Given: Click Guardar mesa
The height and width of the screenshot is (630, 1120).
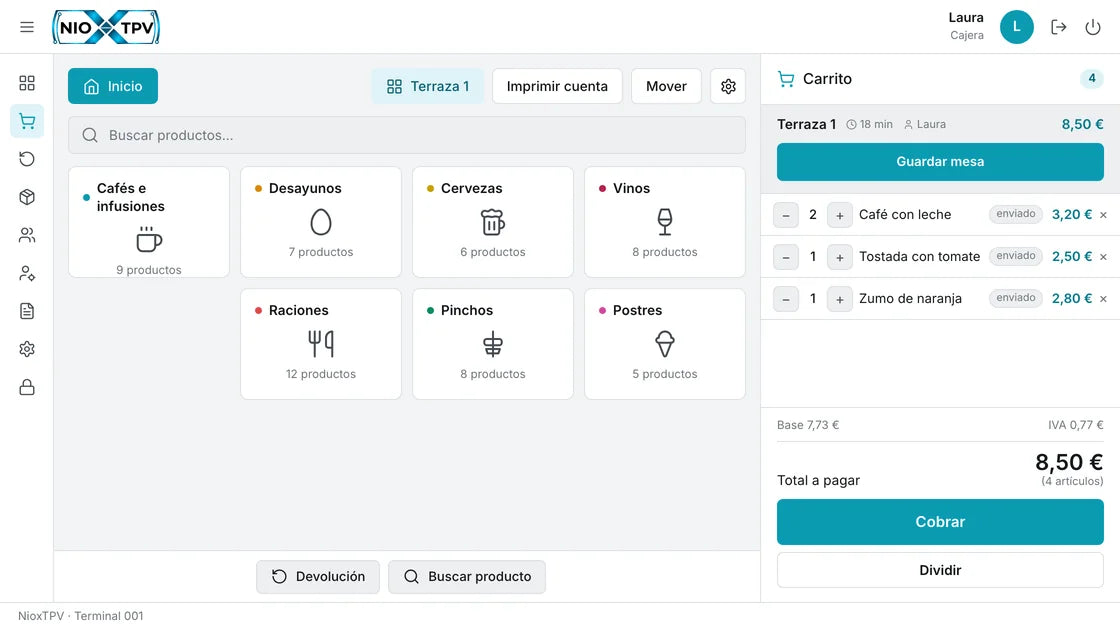Looking at the screenshot, I should coord(940,162).
